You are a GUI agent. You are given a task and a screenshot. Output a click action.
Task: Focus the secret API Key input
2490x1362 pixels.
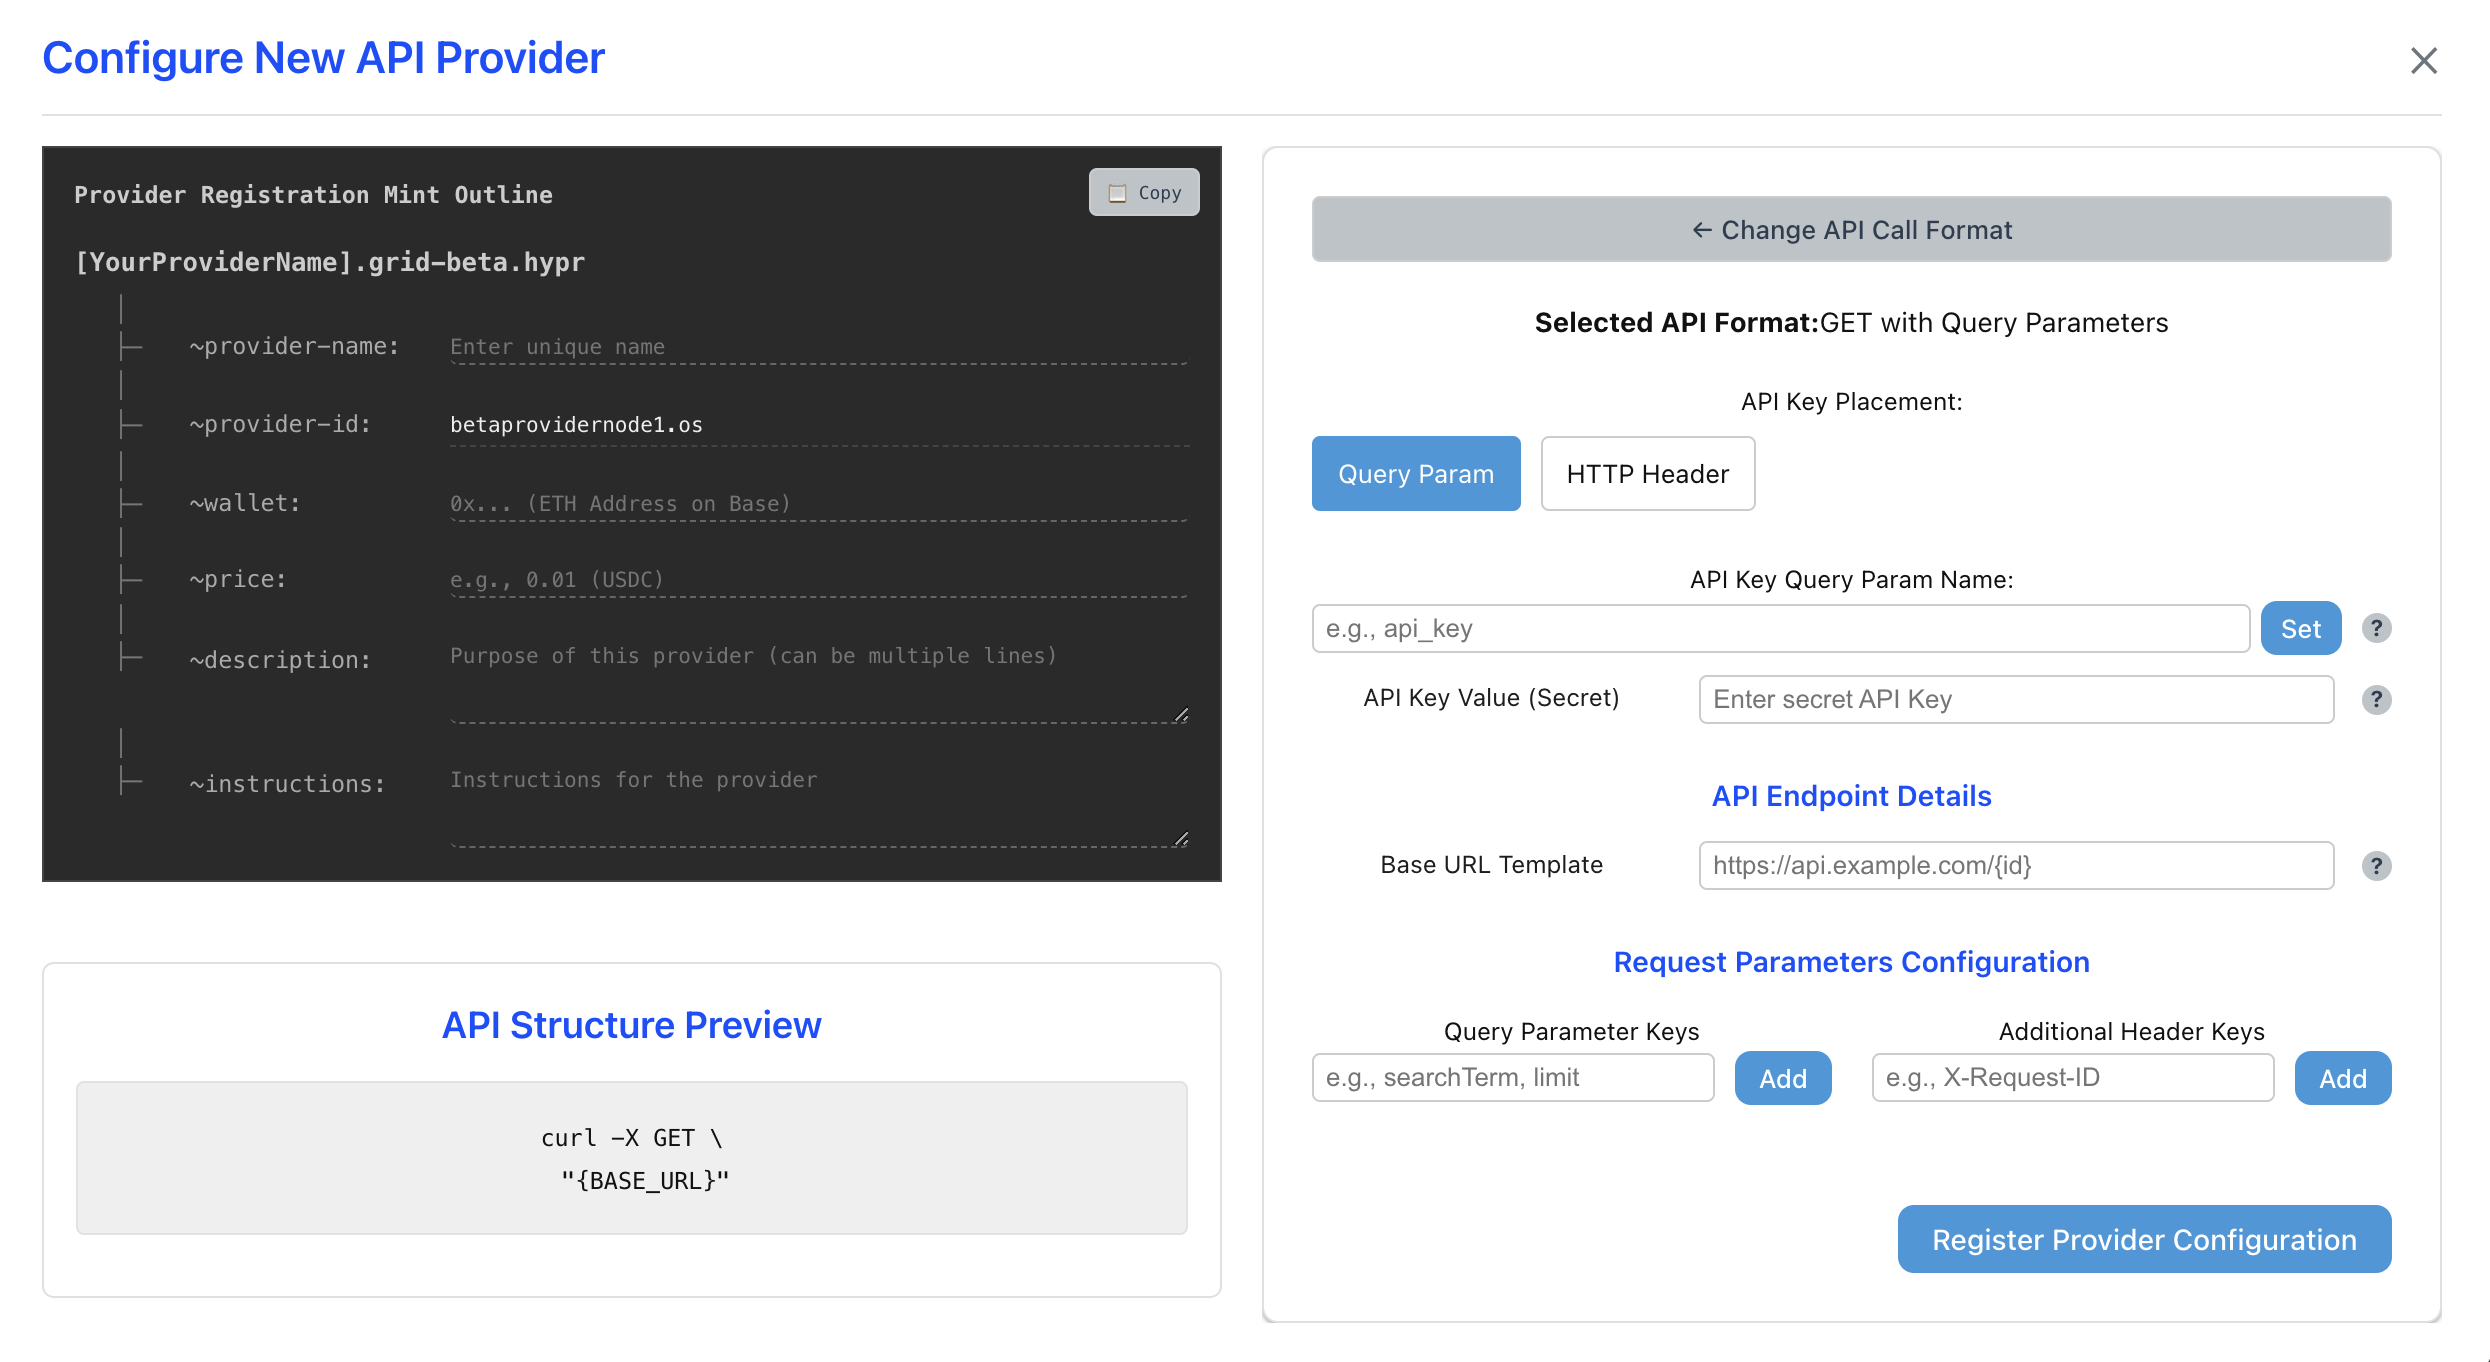pyautogui.click(x=2016, y=699)
